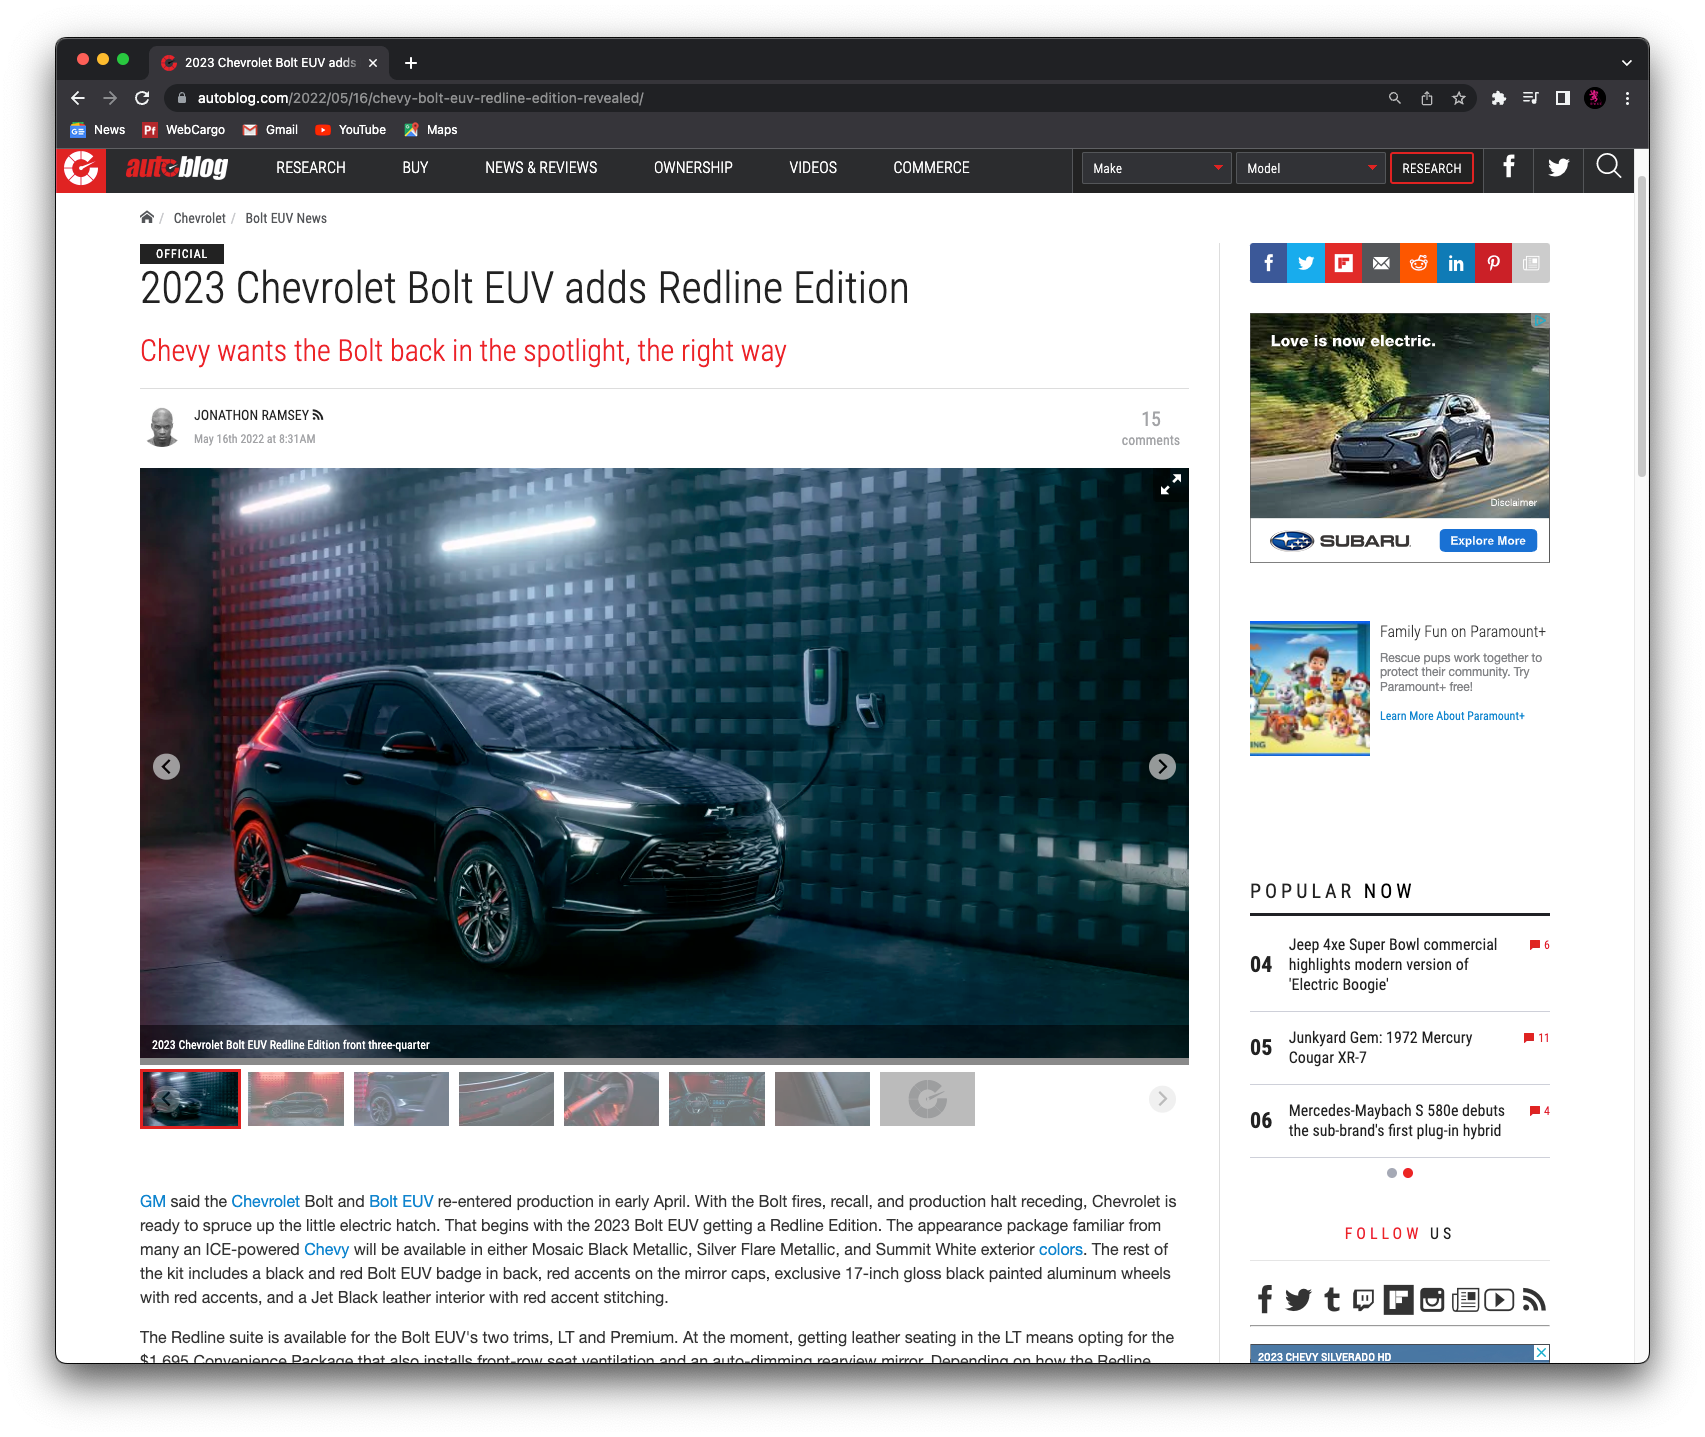Screen dimensions: 1705x1437
Task: Open the browser share icon
Action: pyautogui.click(x=1427, y=98)
